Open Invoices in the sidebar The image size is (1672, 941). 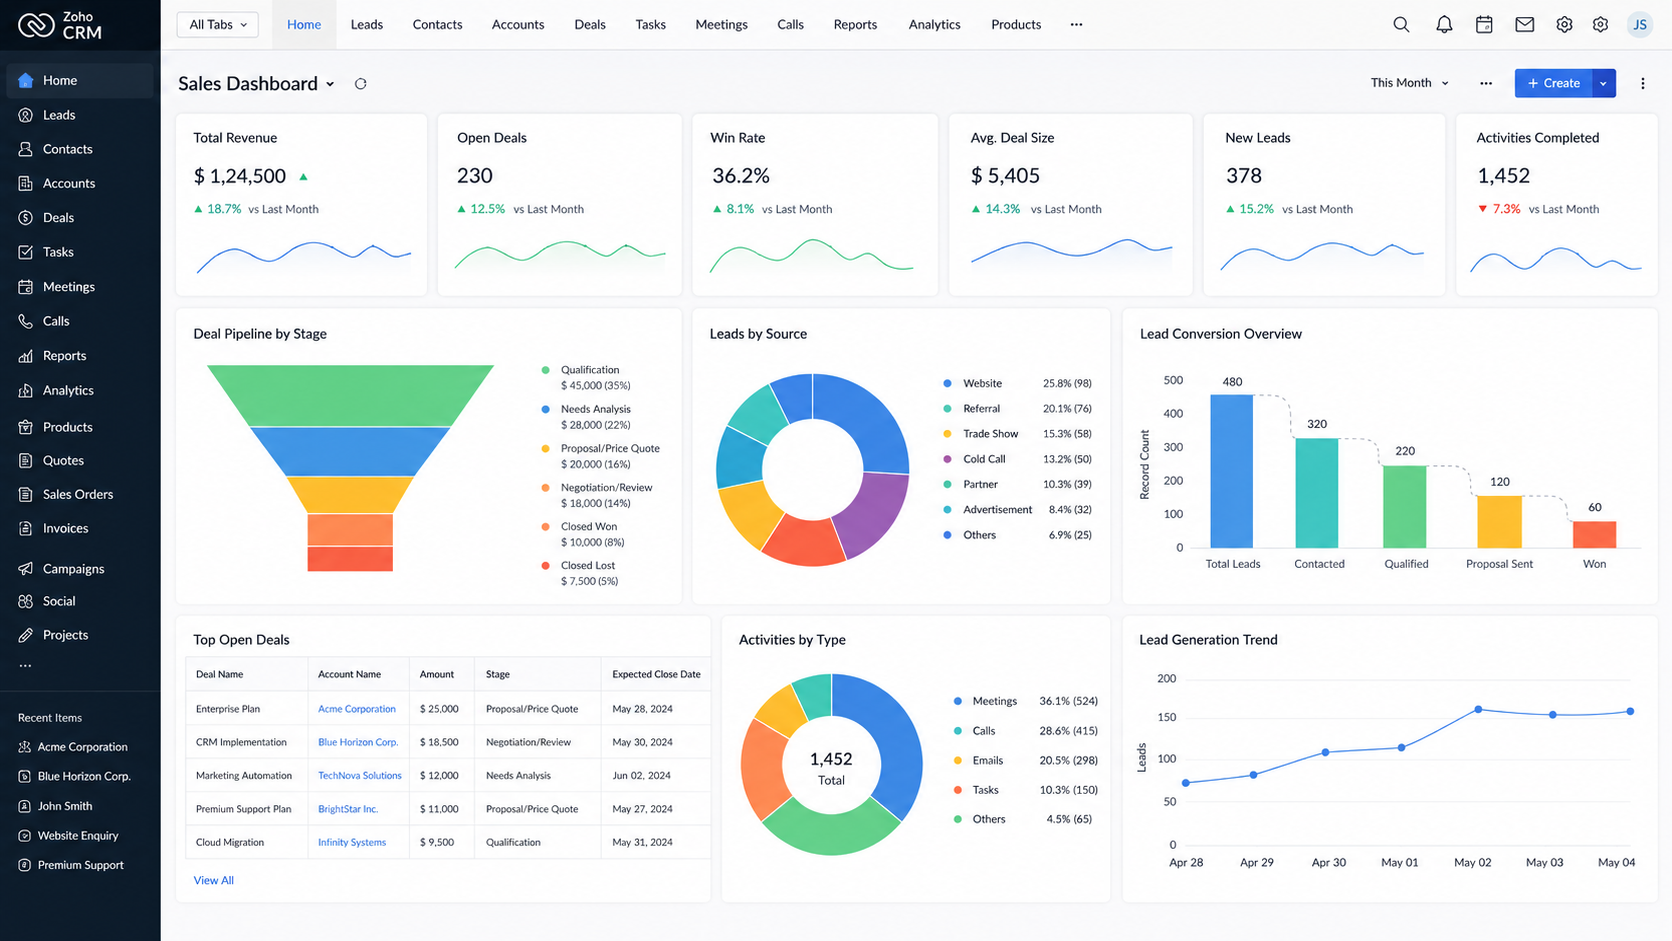(x=80, y=528)
